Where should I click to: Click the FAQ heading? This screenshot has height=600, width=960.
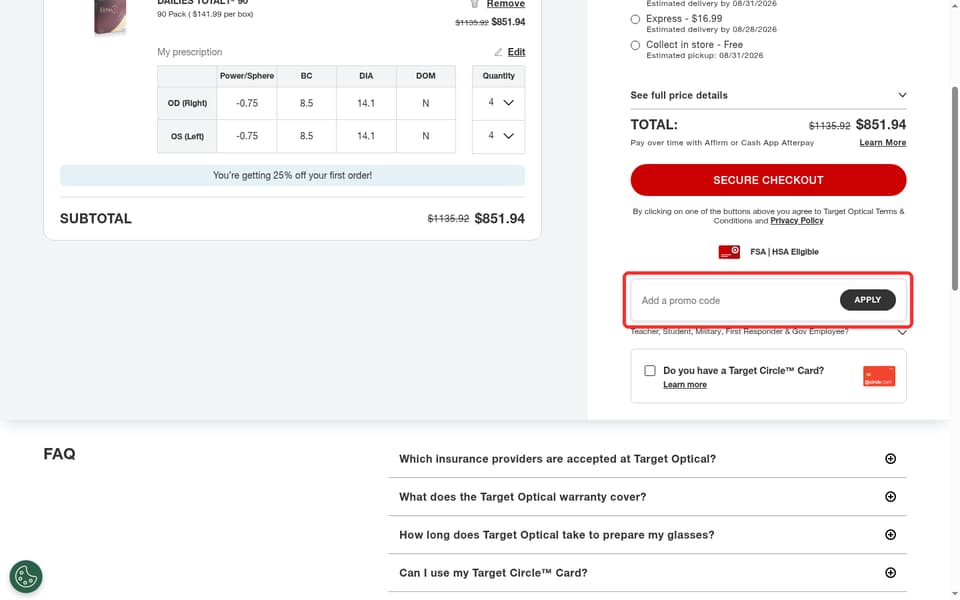(59, 454)
